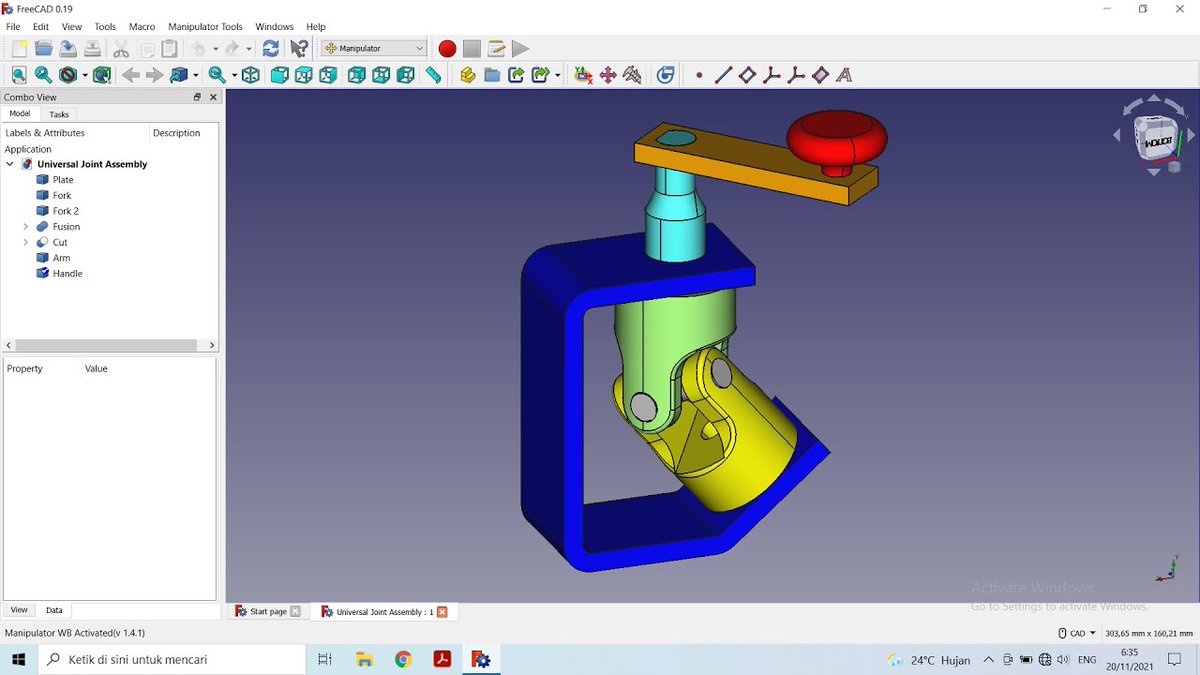Open the File menu

point(13,27)
